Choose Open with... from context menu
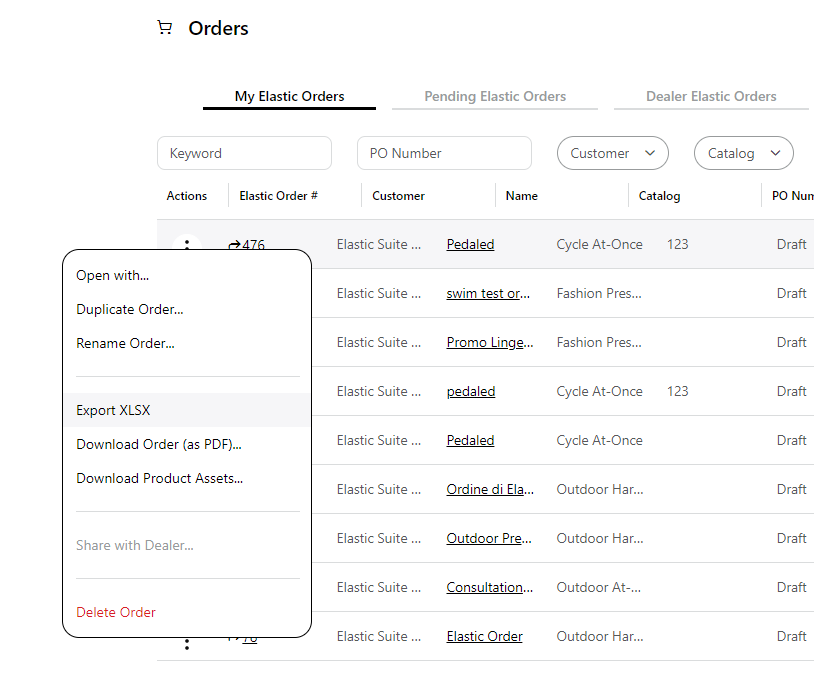 coord(112,275)
